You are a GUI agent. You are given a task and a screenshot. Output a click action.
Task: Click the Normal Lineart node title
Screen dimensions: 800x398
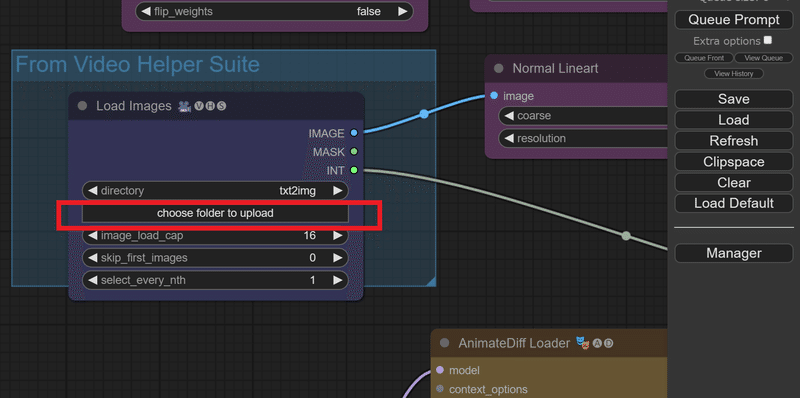555,68
